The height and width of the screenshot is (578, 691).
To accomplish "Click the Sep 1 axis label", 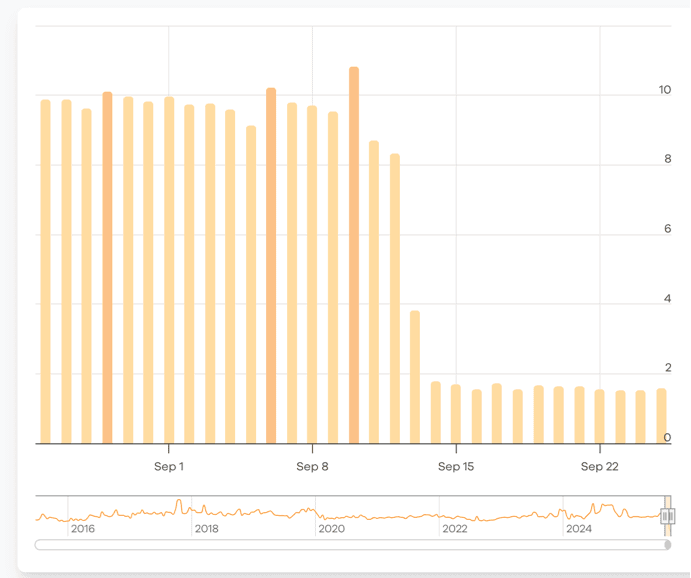I will (169, 467).
